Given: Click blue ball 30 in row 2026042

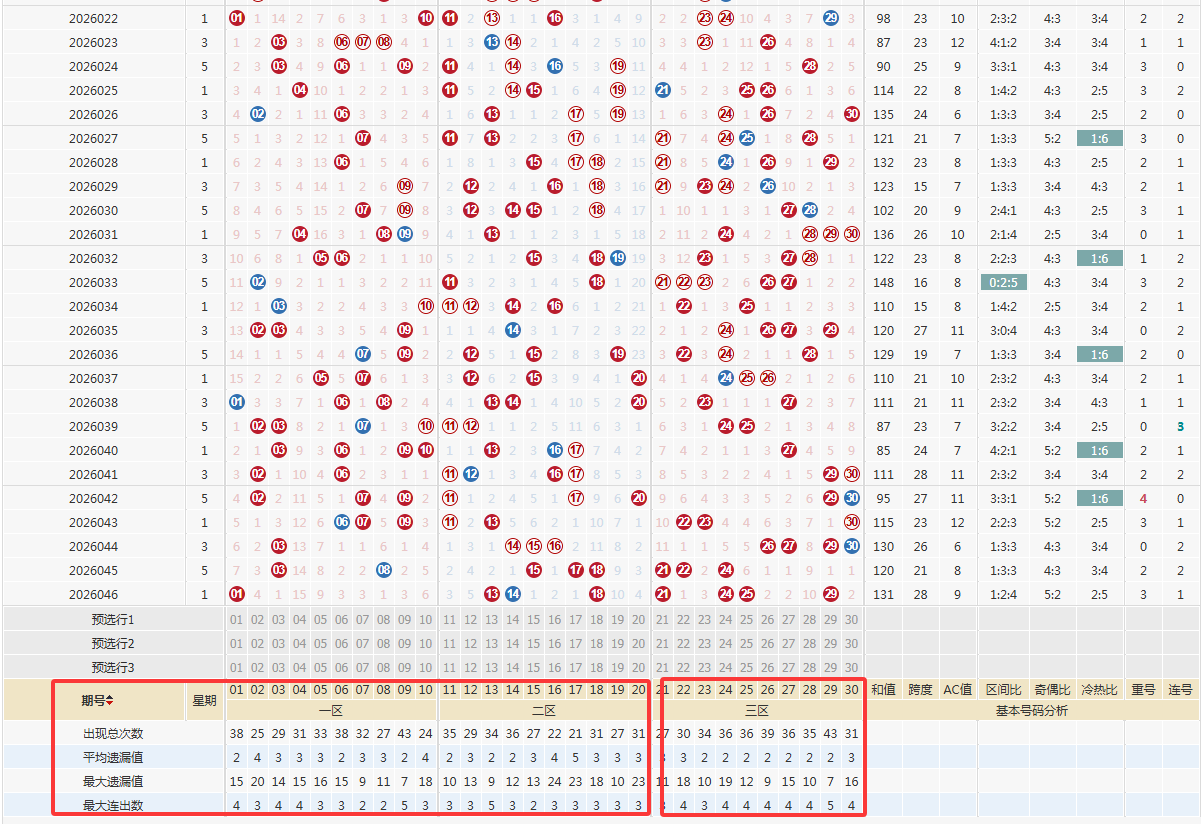Looking at the screenshot, I should point(851,498).
